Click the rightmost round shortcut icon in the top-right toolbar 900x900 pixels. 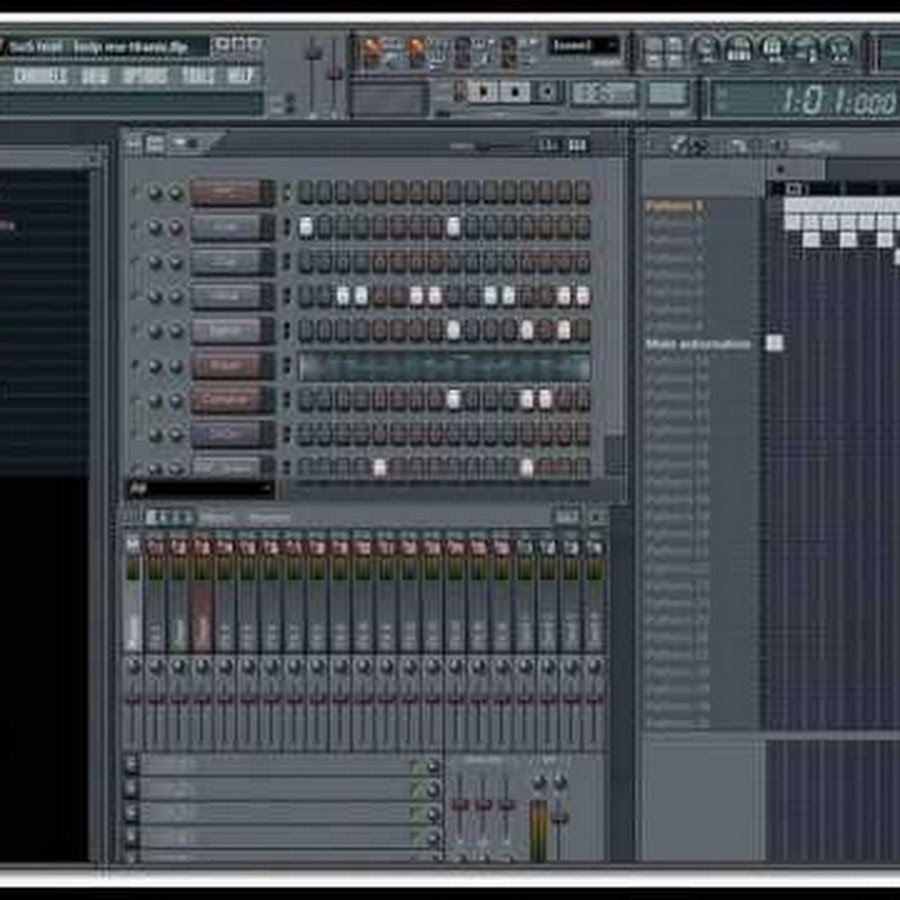point(840,48)
